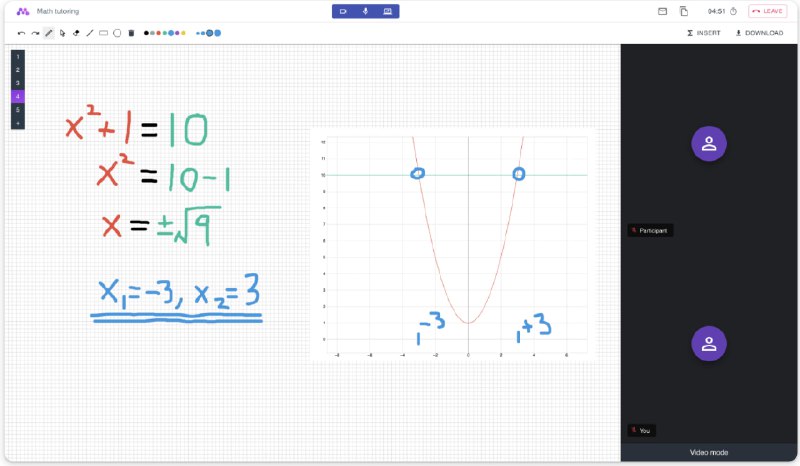Select the rectangle shape tool
The height and width of the screenshot is (466, 800).
(x=104, y=33)
